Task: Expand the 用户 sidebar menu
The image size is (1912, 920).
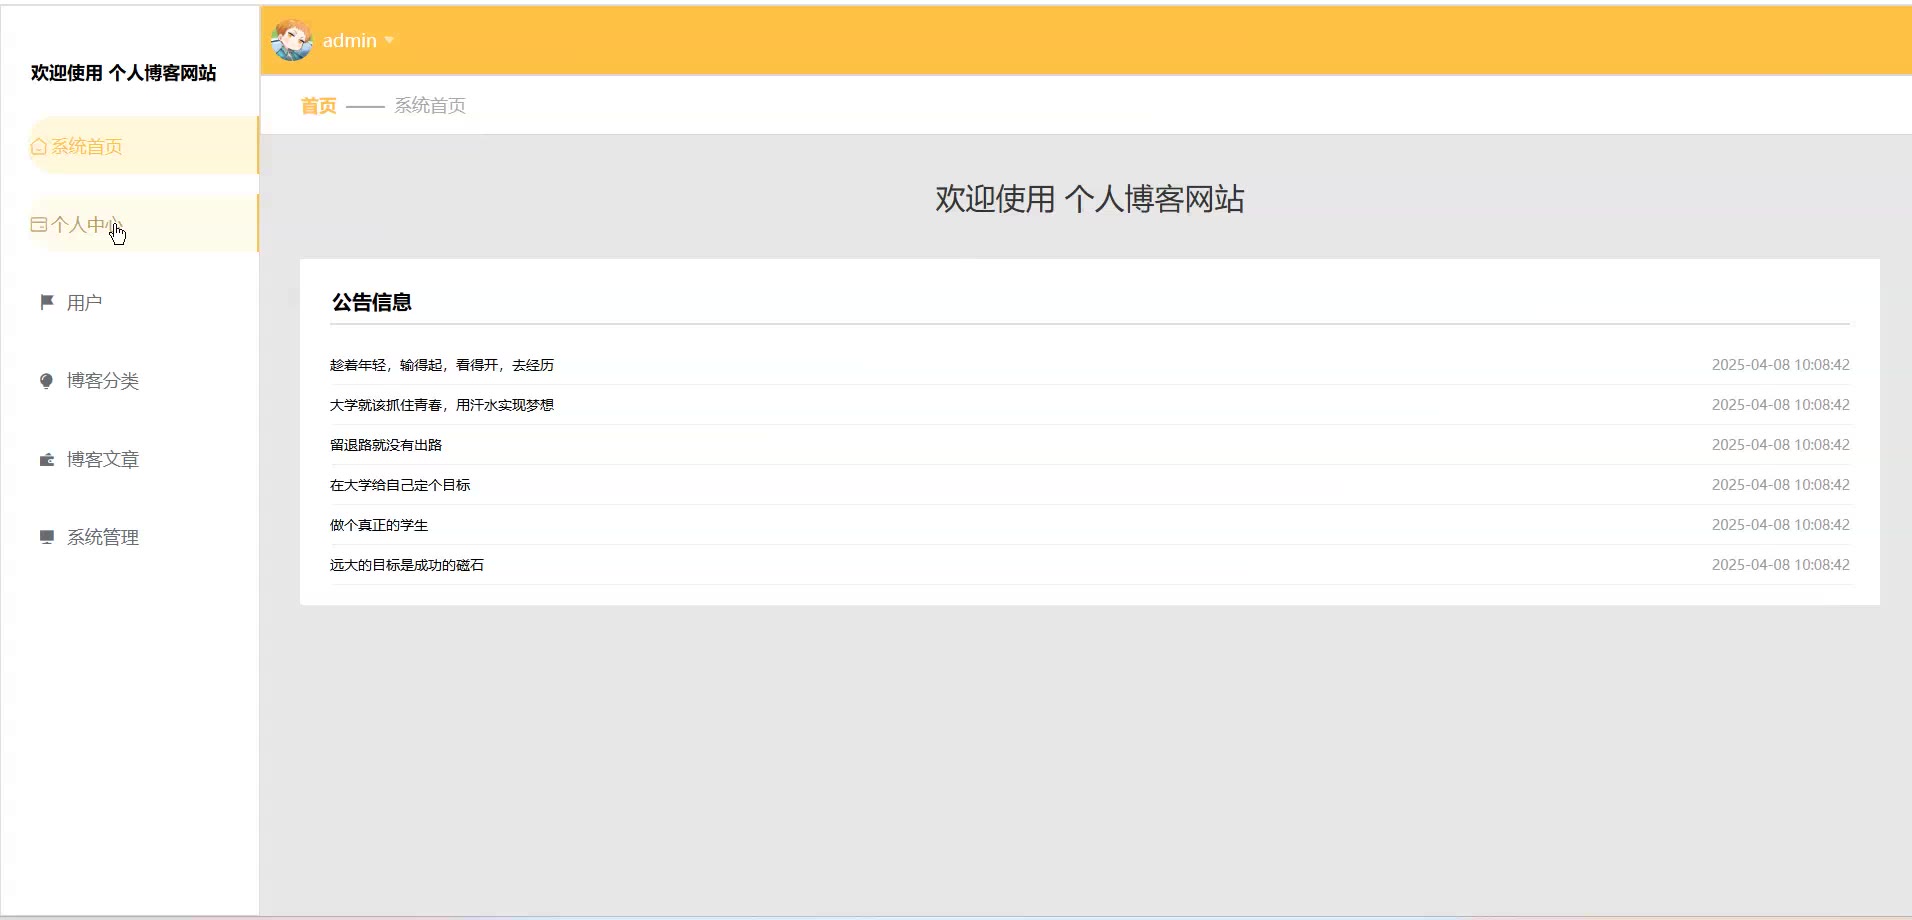Action: pos(143,302)
